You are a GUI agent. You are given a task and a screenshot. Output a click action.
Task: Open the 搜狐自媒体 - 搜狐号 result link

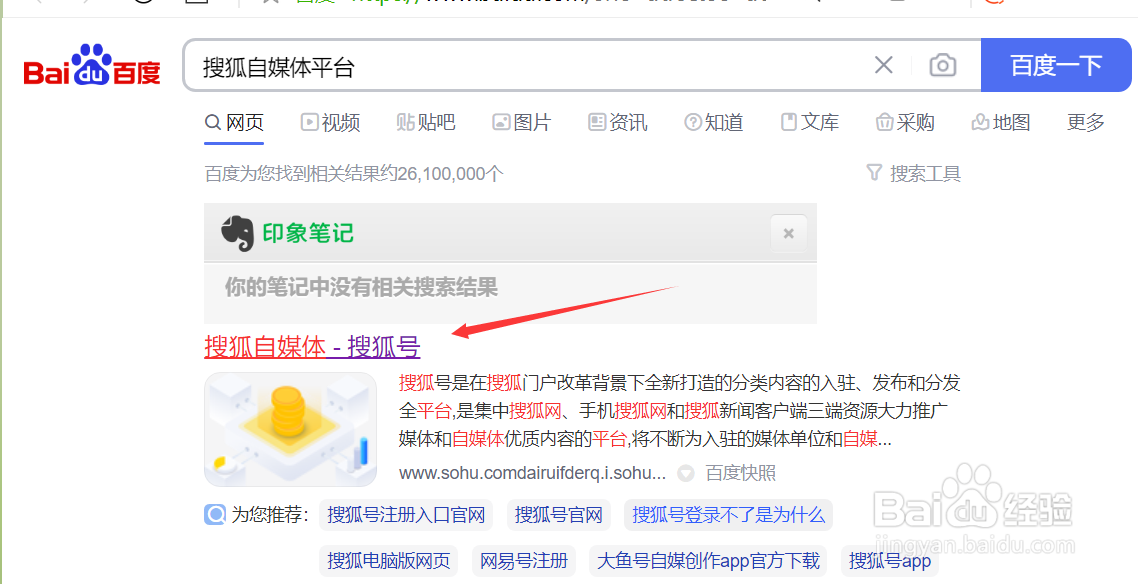[x=312, y=347]
